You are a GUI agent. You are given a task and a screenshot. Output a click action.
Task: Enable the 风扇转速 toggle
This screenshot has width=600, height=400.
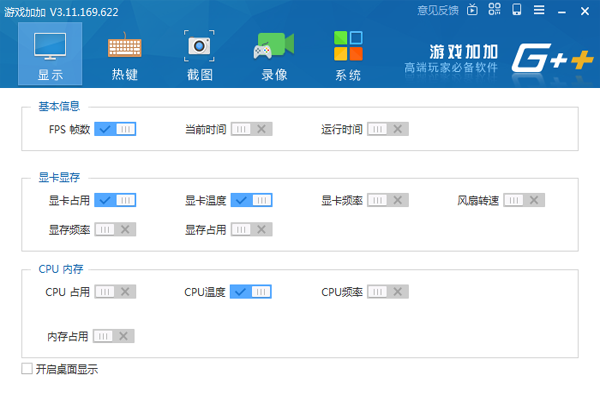click(524, 200)
